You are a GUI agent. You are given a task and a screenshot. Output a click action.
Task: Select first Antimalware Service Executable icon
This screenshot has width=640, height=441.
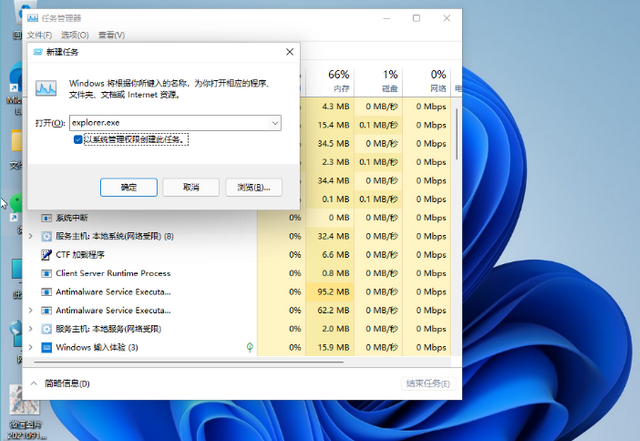coord(47,292)
